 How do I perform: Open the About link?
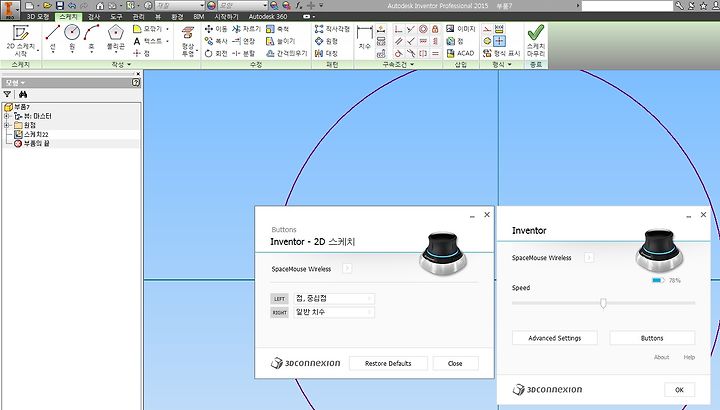(x=661, y=357)
